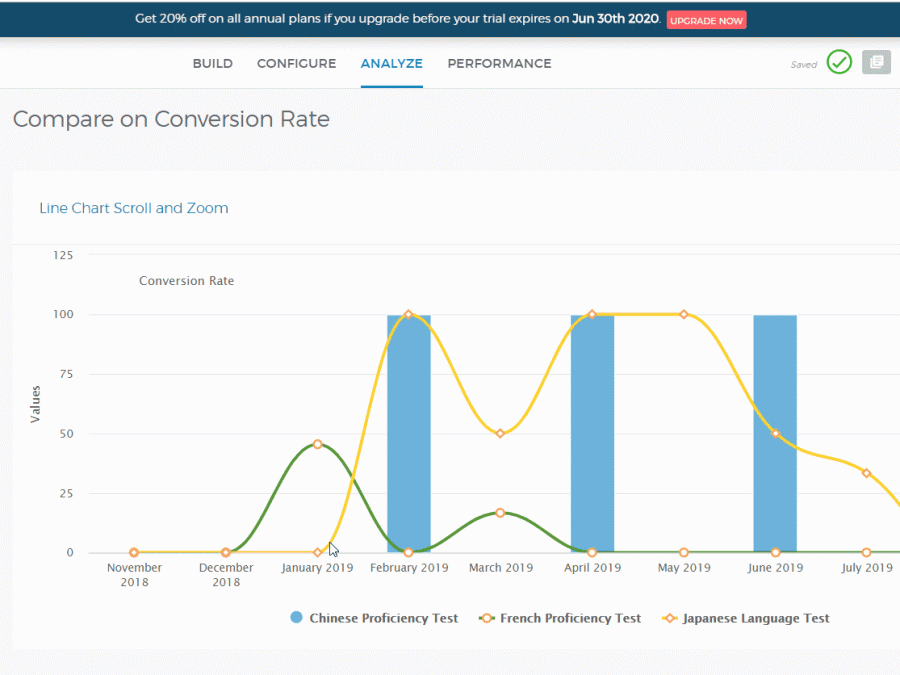The image size is (900, 675).
Task: Select the yellow line's July 2019 data point
Action: [x=866, y=473]
